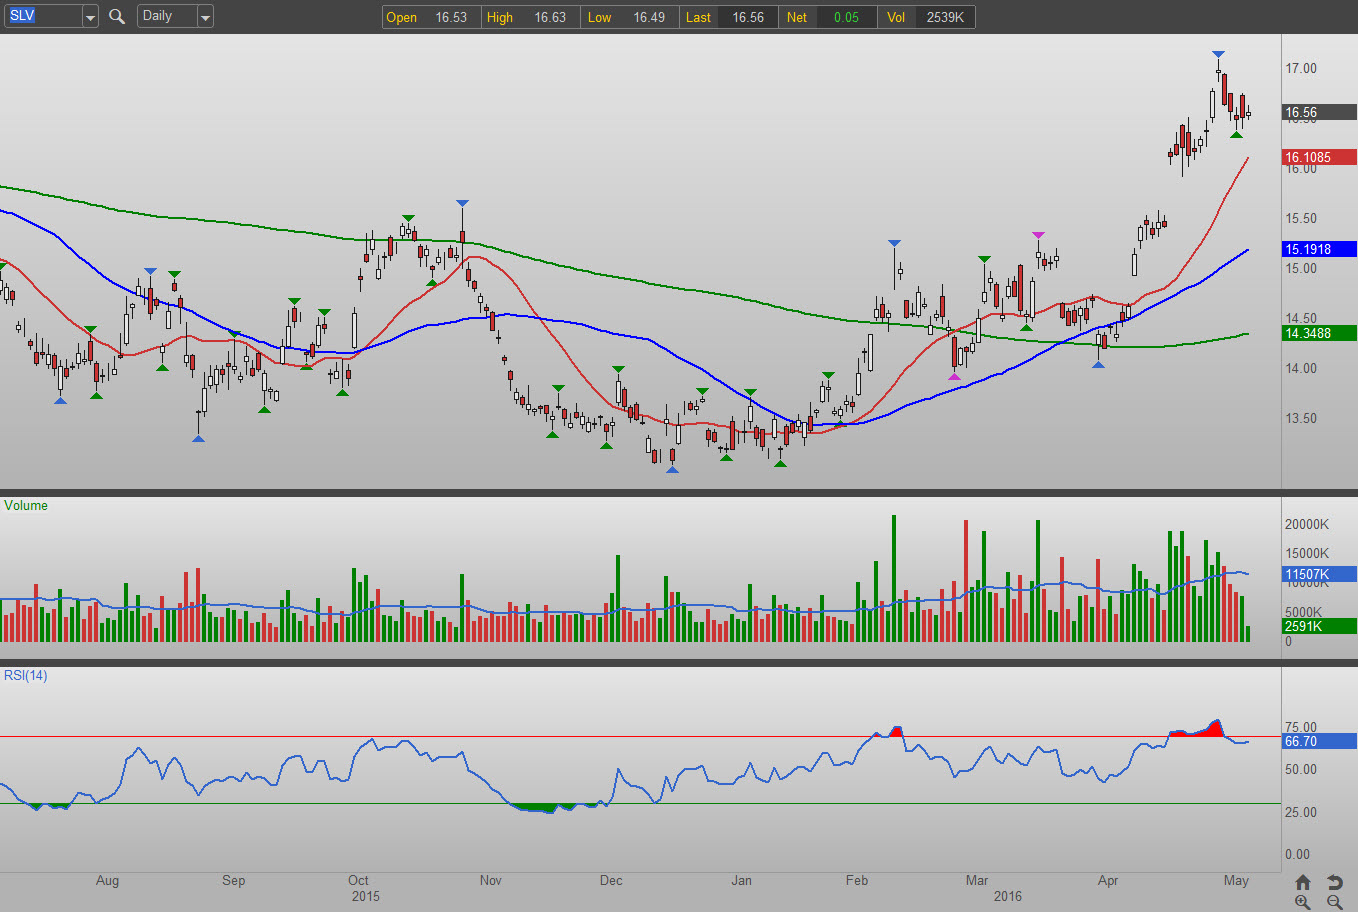This screenshot has width=1358, height=912.
Task: Click the blue triangle above the 17.00 peak
Action: point(1218,54)
